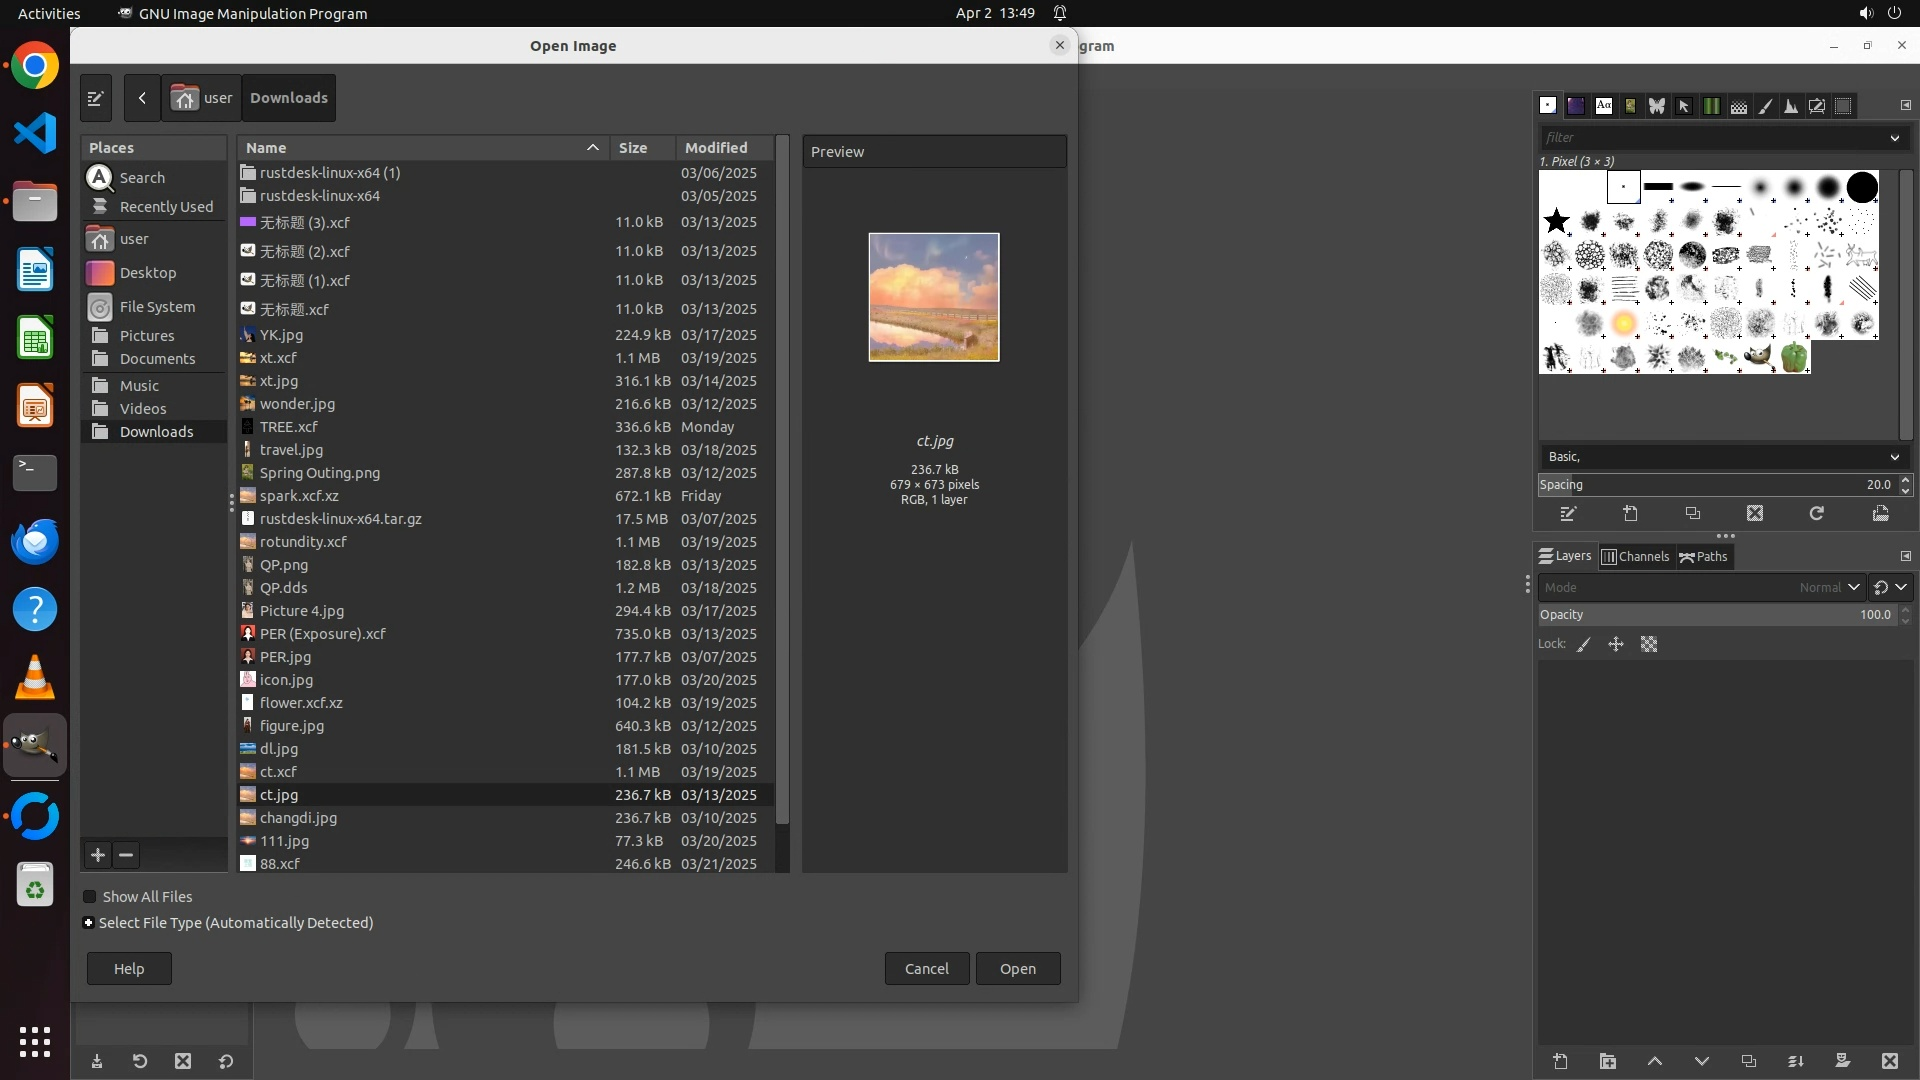Go back with the left arrow path button
This screenshot has width=1920, height=1080.
tap(142, 98)
